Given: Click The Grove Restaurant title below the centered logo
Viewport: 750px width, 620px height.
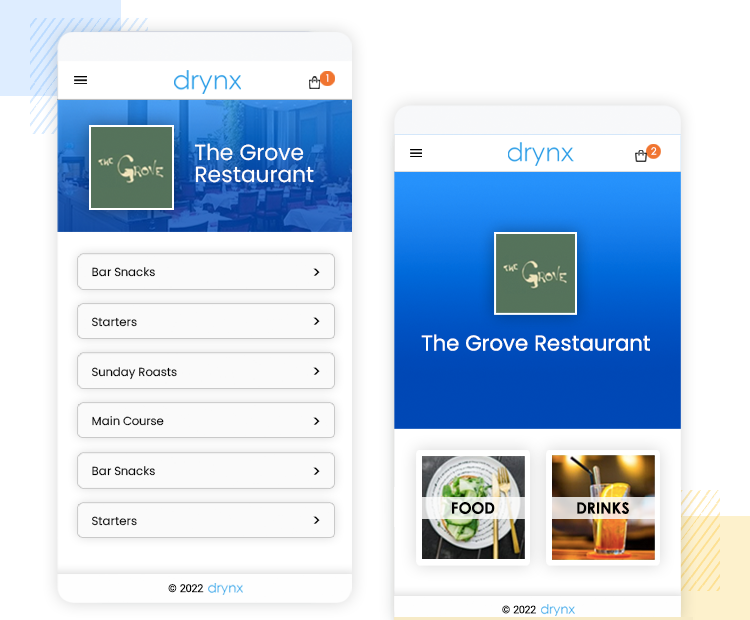Looking at the screenshot, I should (536, 343).
